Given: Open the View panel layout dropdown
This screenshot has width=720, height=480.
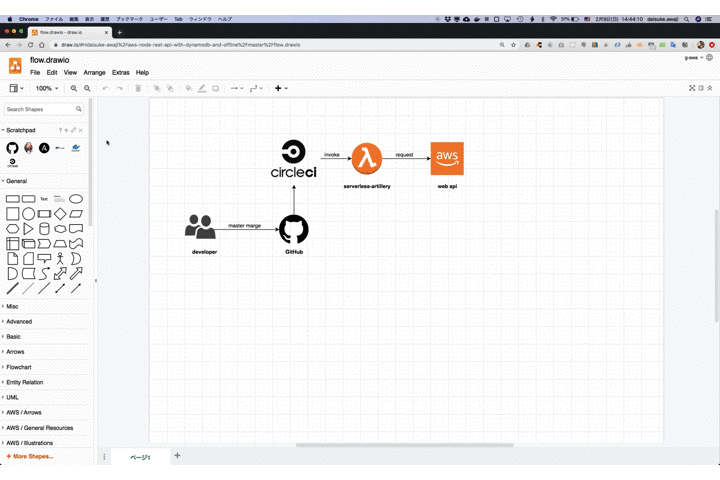Looking at the screenshot, I should [17, 88].
